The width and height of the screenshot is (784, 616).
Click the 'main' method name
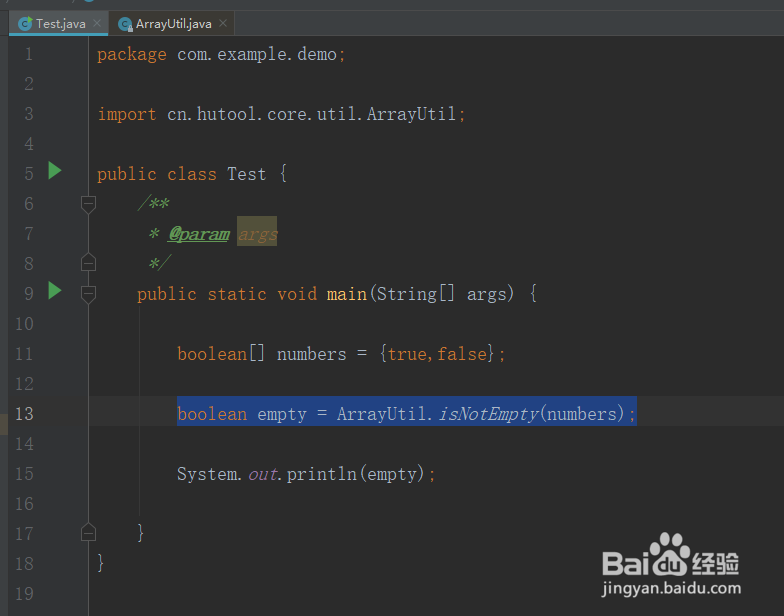[346, 294]
